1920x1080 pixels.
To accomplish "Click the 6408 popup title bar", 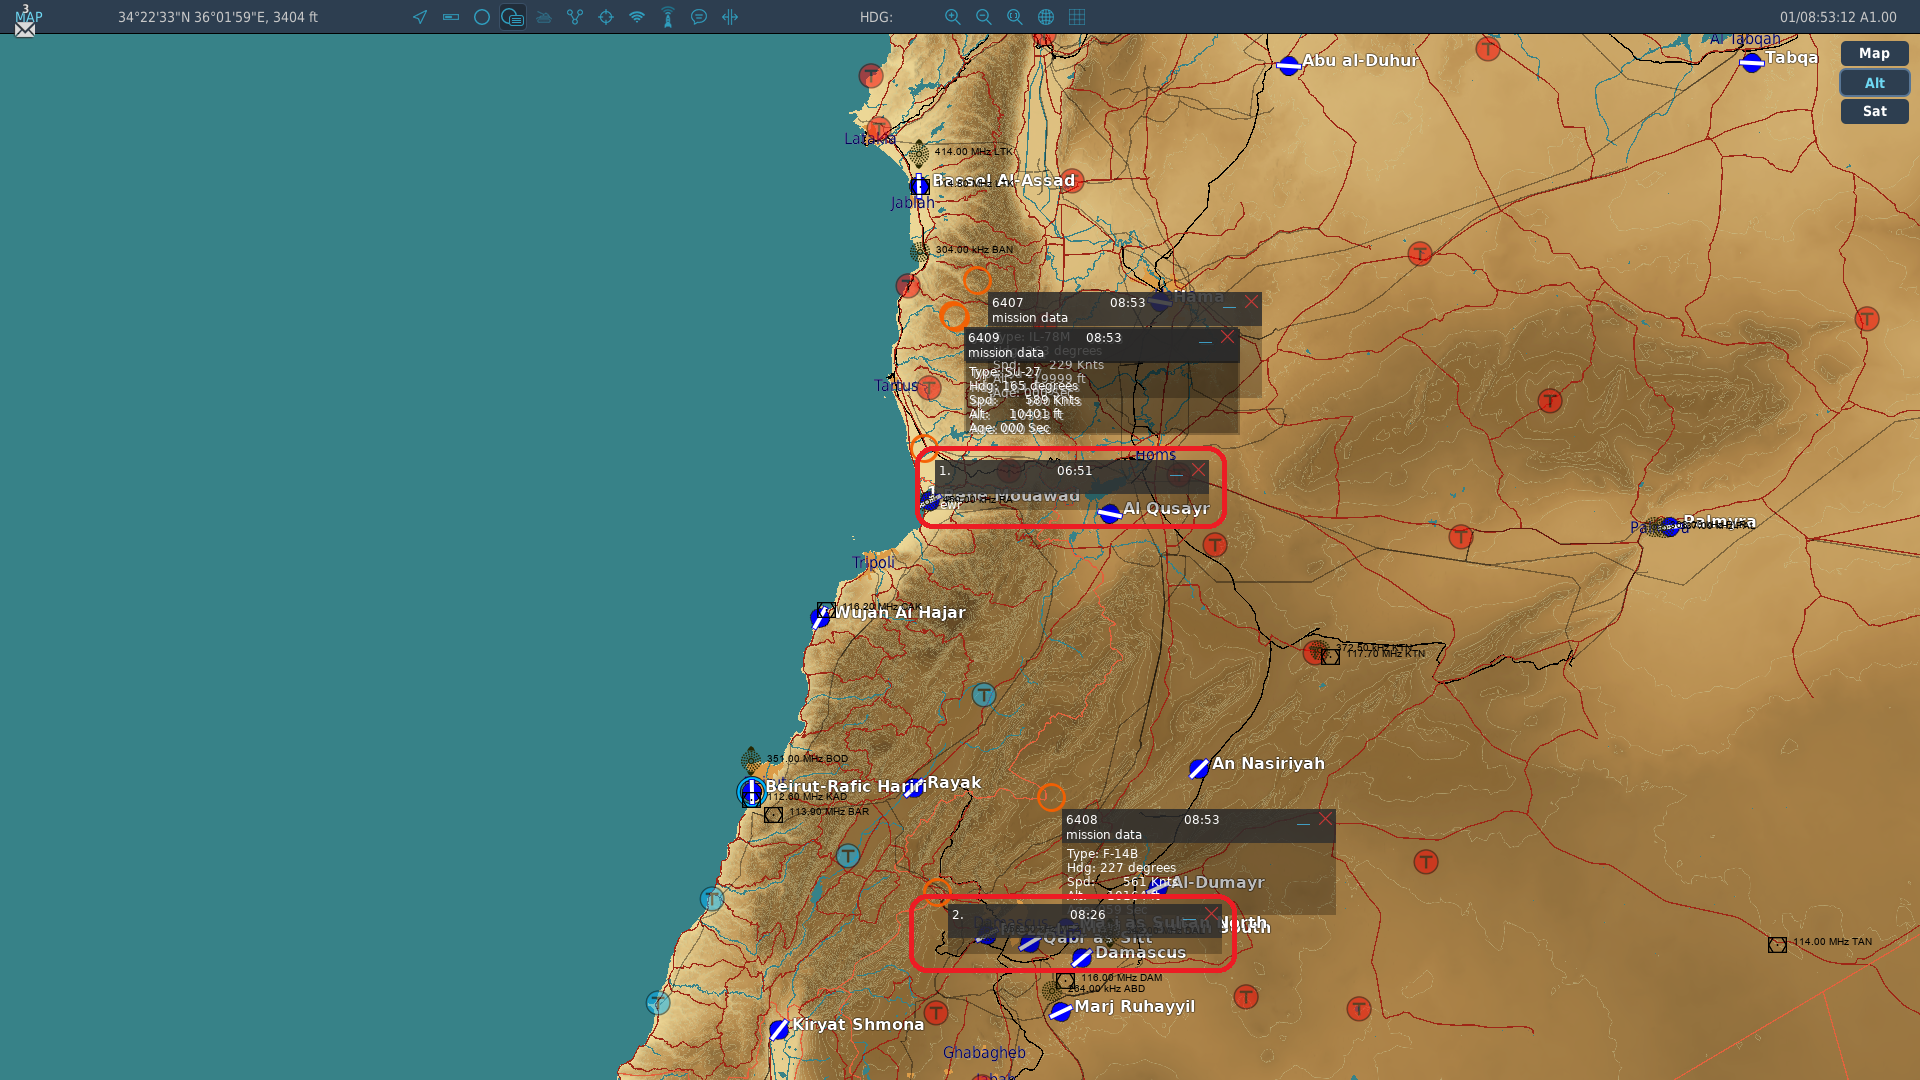I will (x=1198, y=827).
